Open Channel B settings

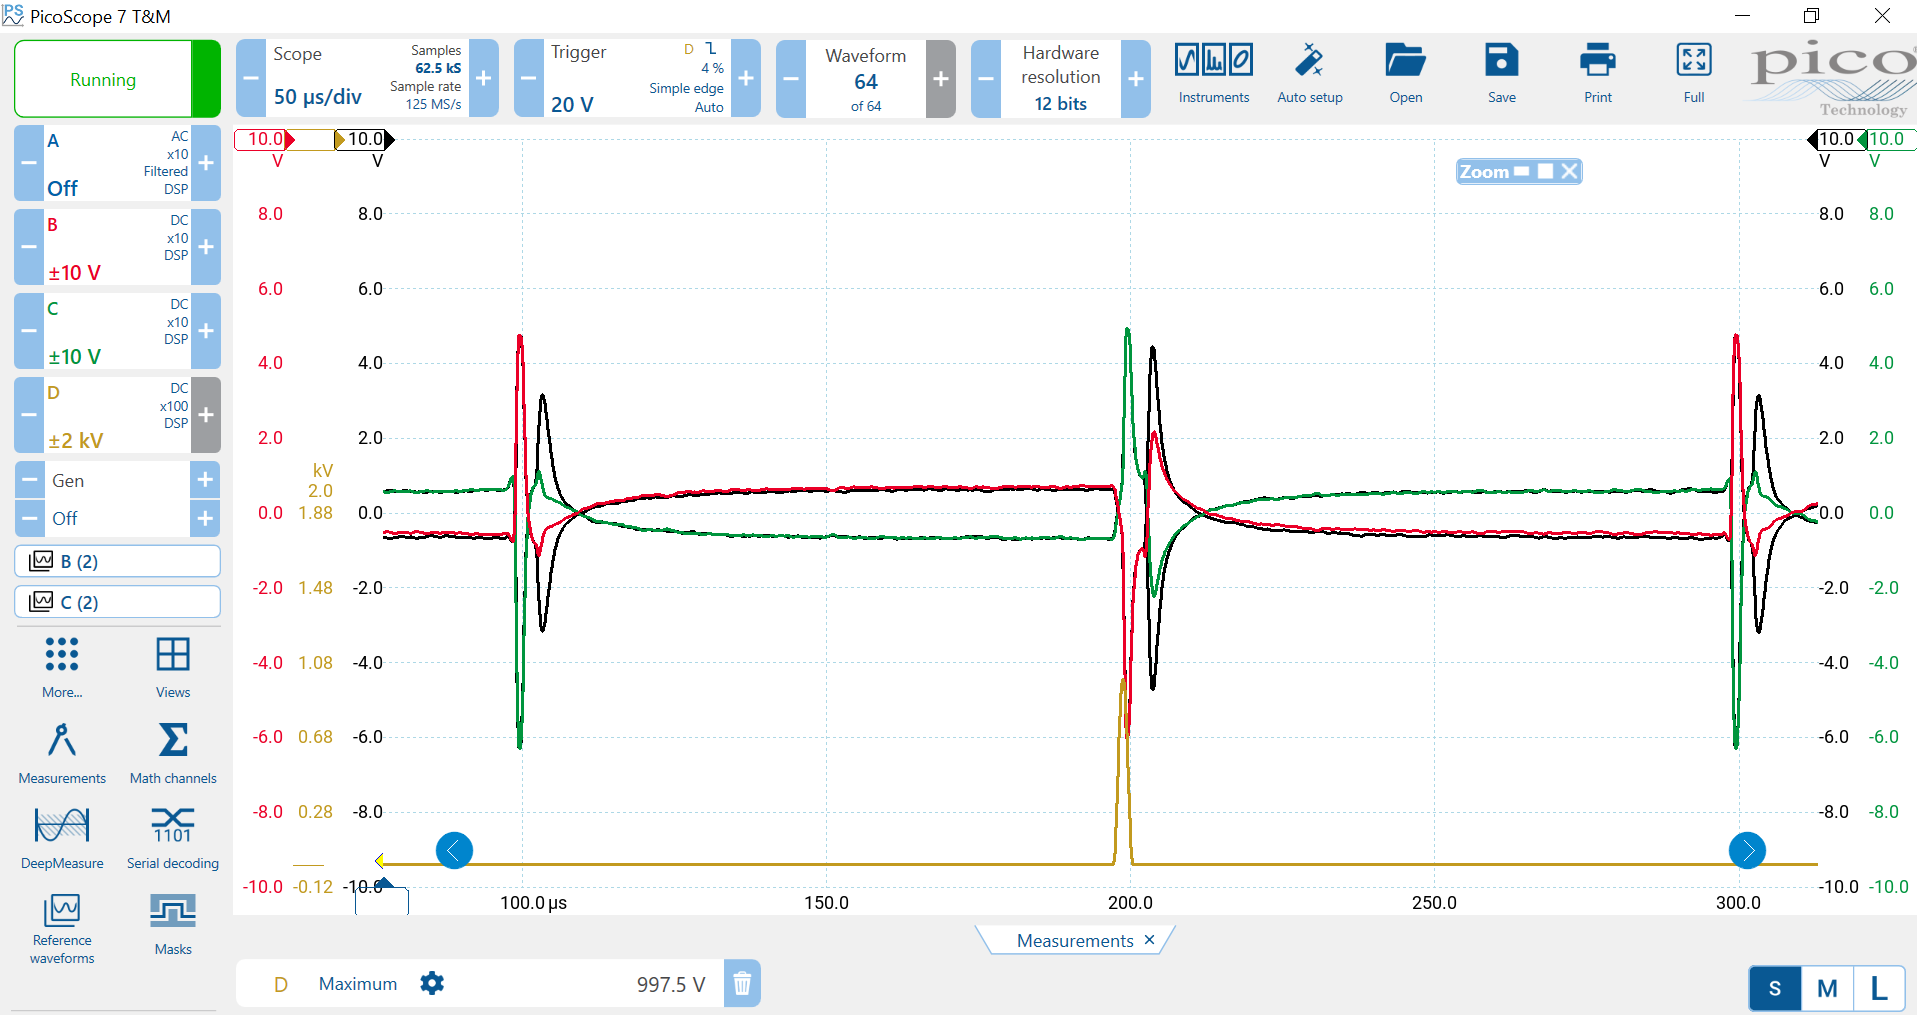pyautogui.click(x=117, y=247)
